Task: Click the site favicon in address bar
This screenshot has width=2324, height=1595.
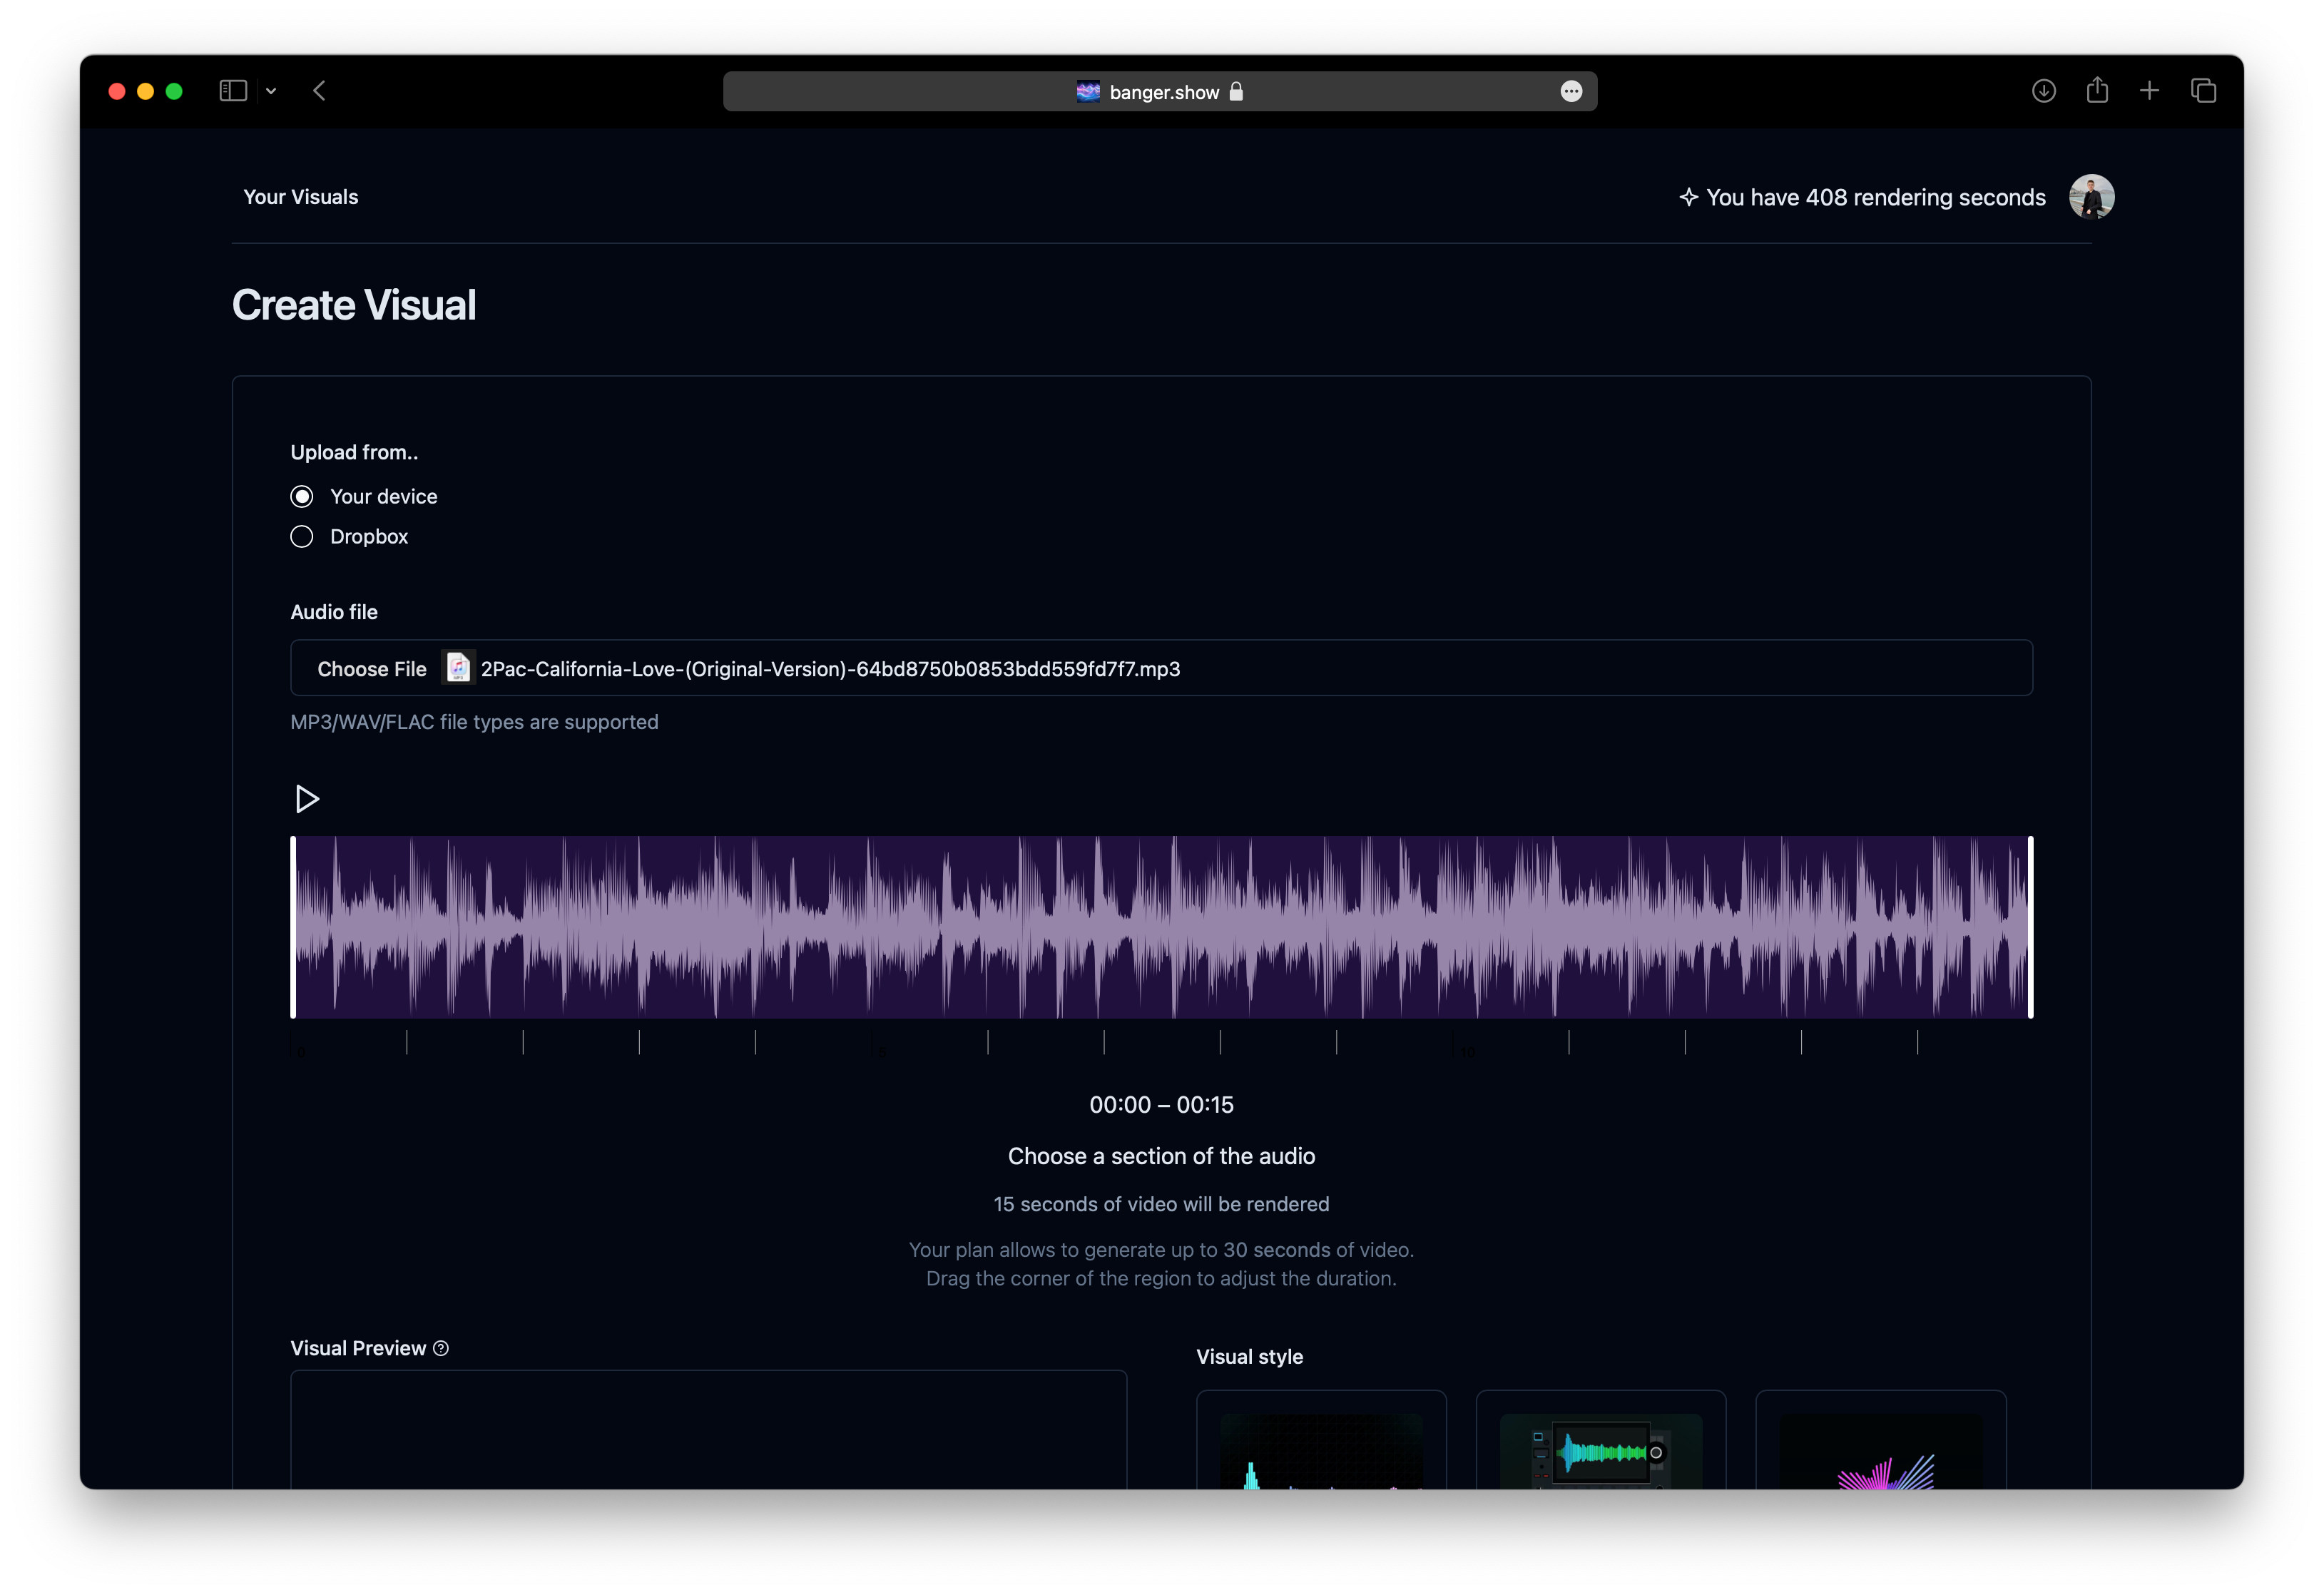Action: tap(1088, 91)
